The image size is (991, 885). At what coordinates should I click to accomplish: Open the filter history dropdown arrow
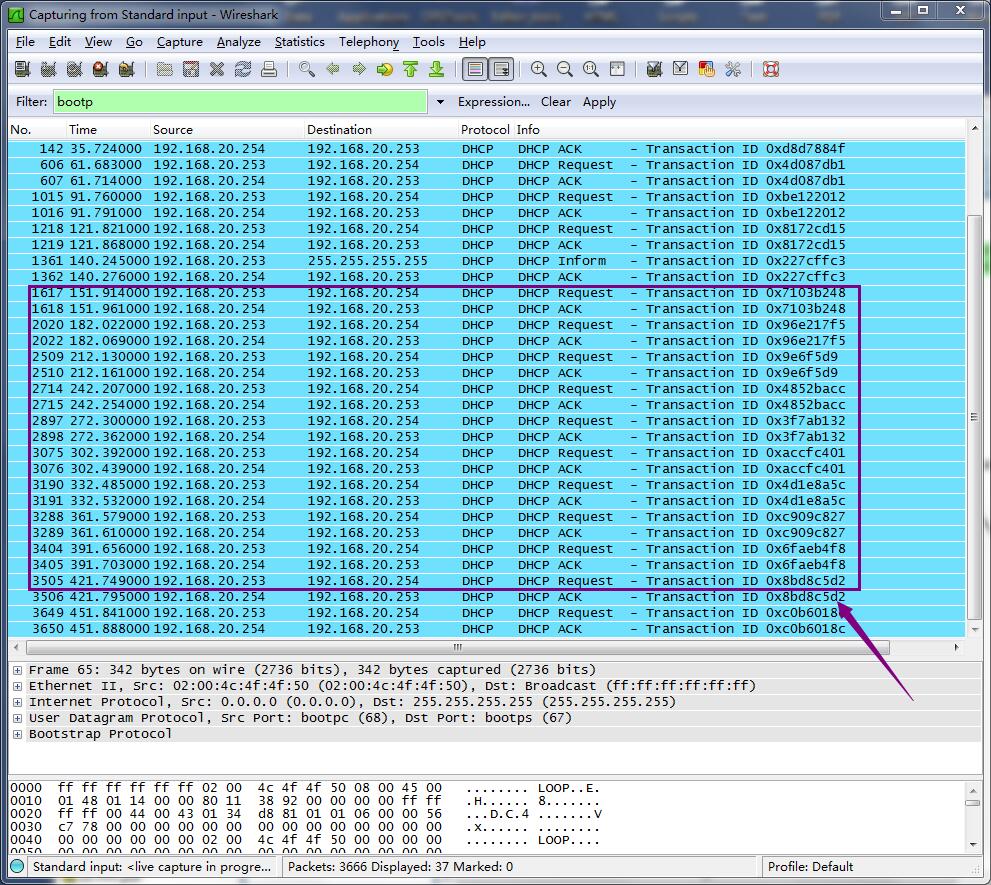point(440,102)
